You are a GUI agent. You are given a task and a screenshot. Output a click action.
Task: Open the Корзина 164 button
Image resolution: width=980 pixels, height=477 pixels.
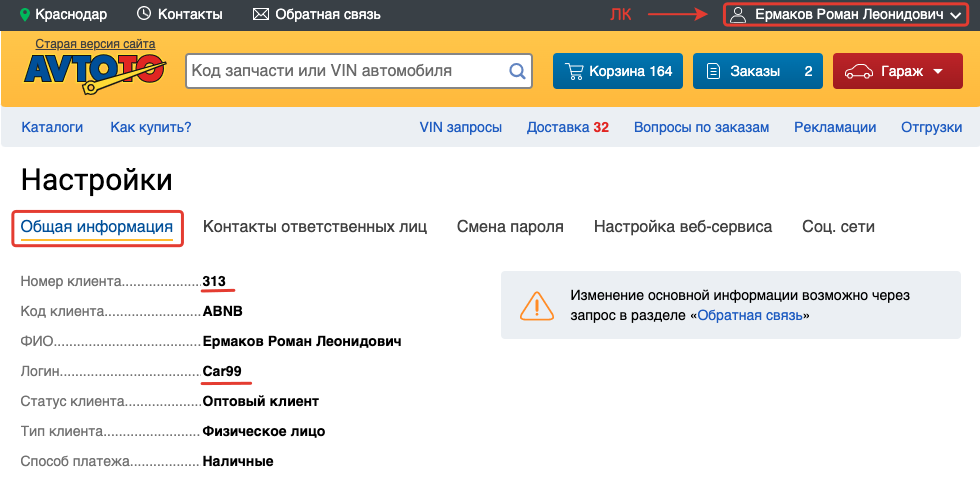618,71
